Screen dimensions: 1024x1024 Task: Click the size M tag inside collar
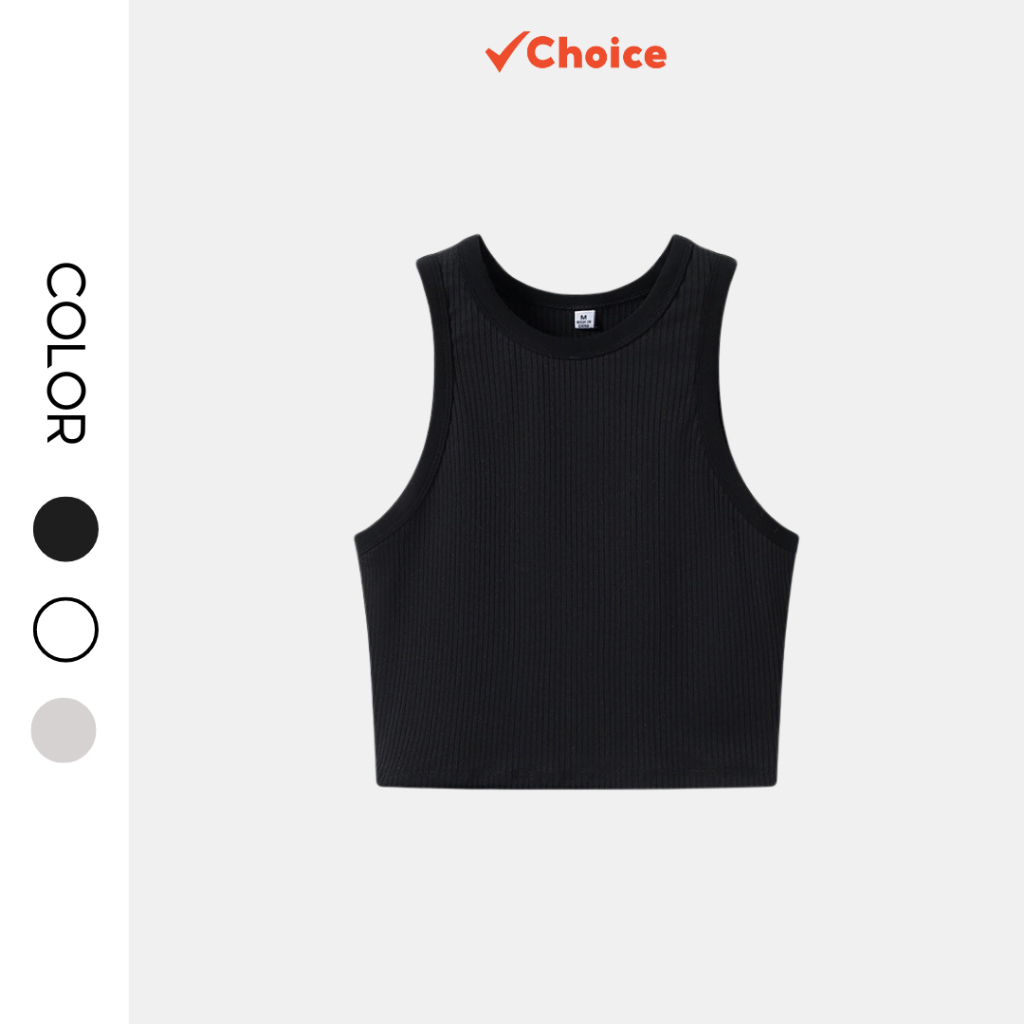coord(584,319)
